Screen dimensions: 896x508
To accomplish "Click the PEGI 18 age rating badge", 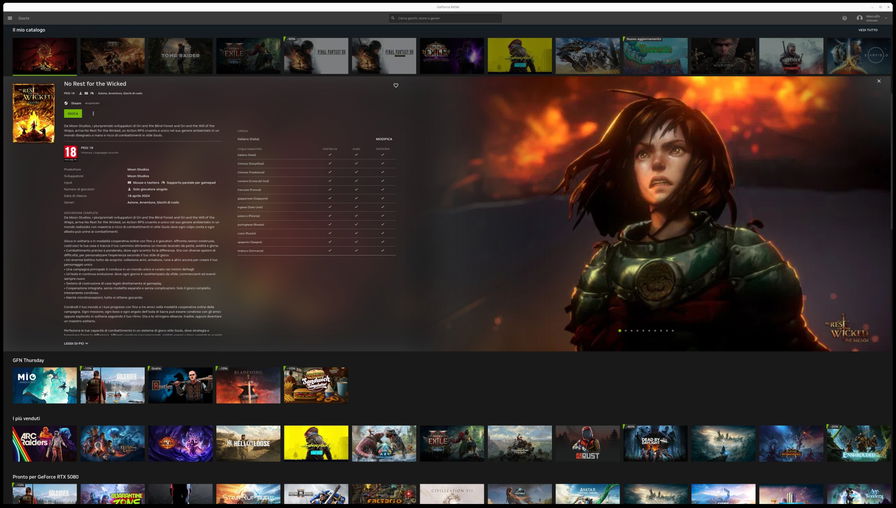I will click(x=70, y=152).
